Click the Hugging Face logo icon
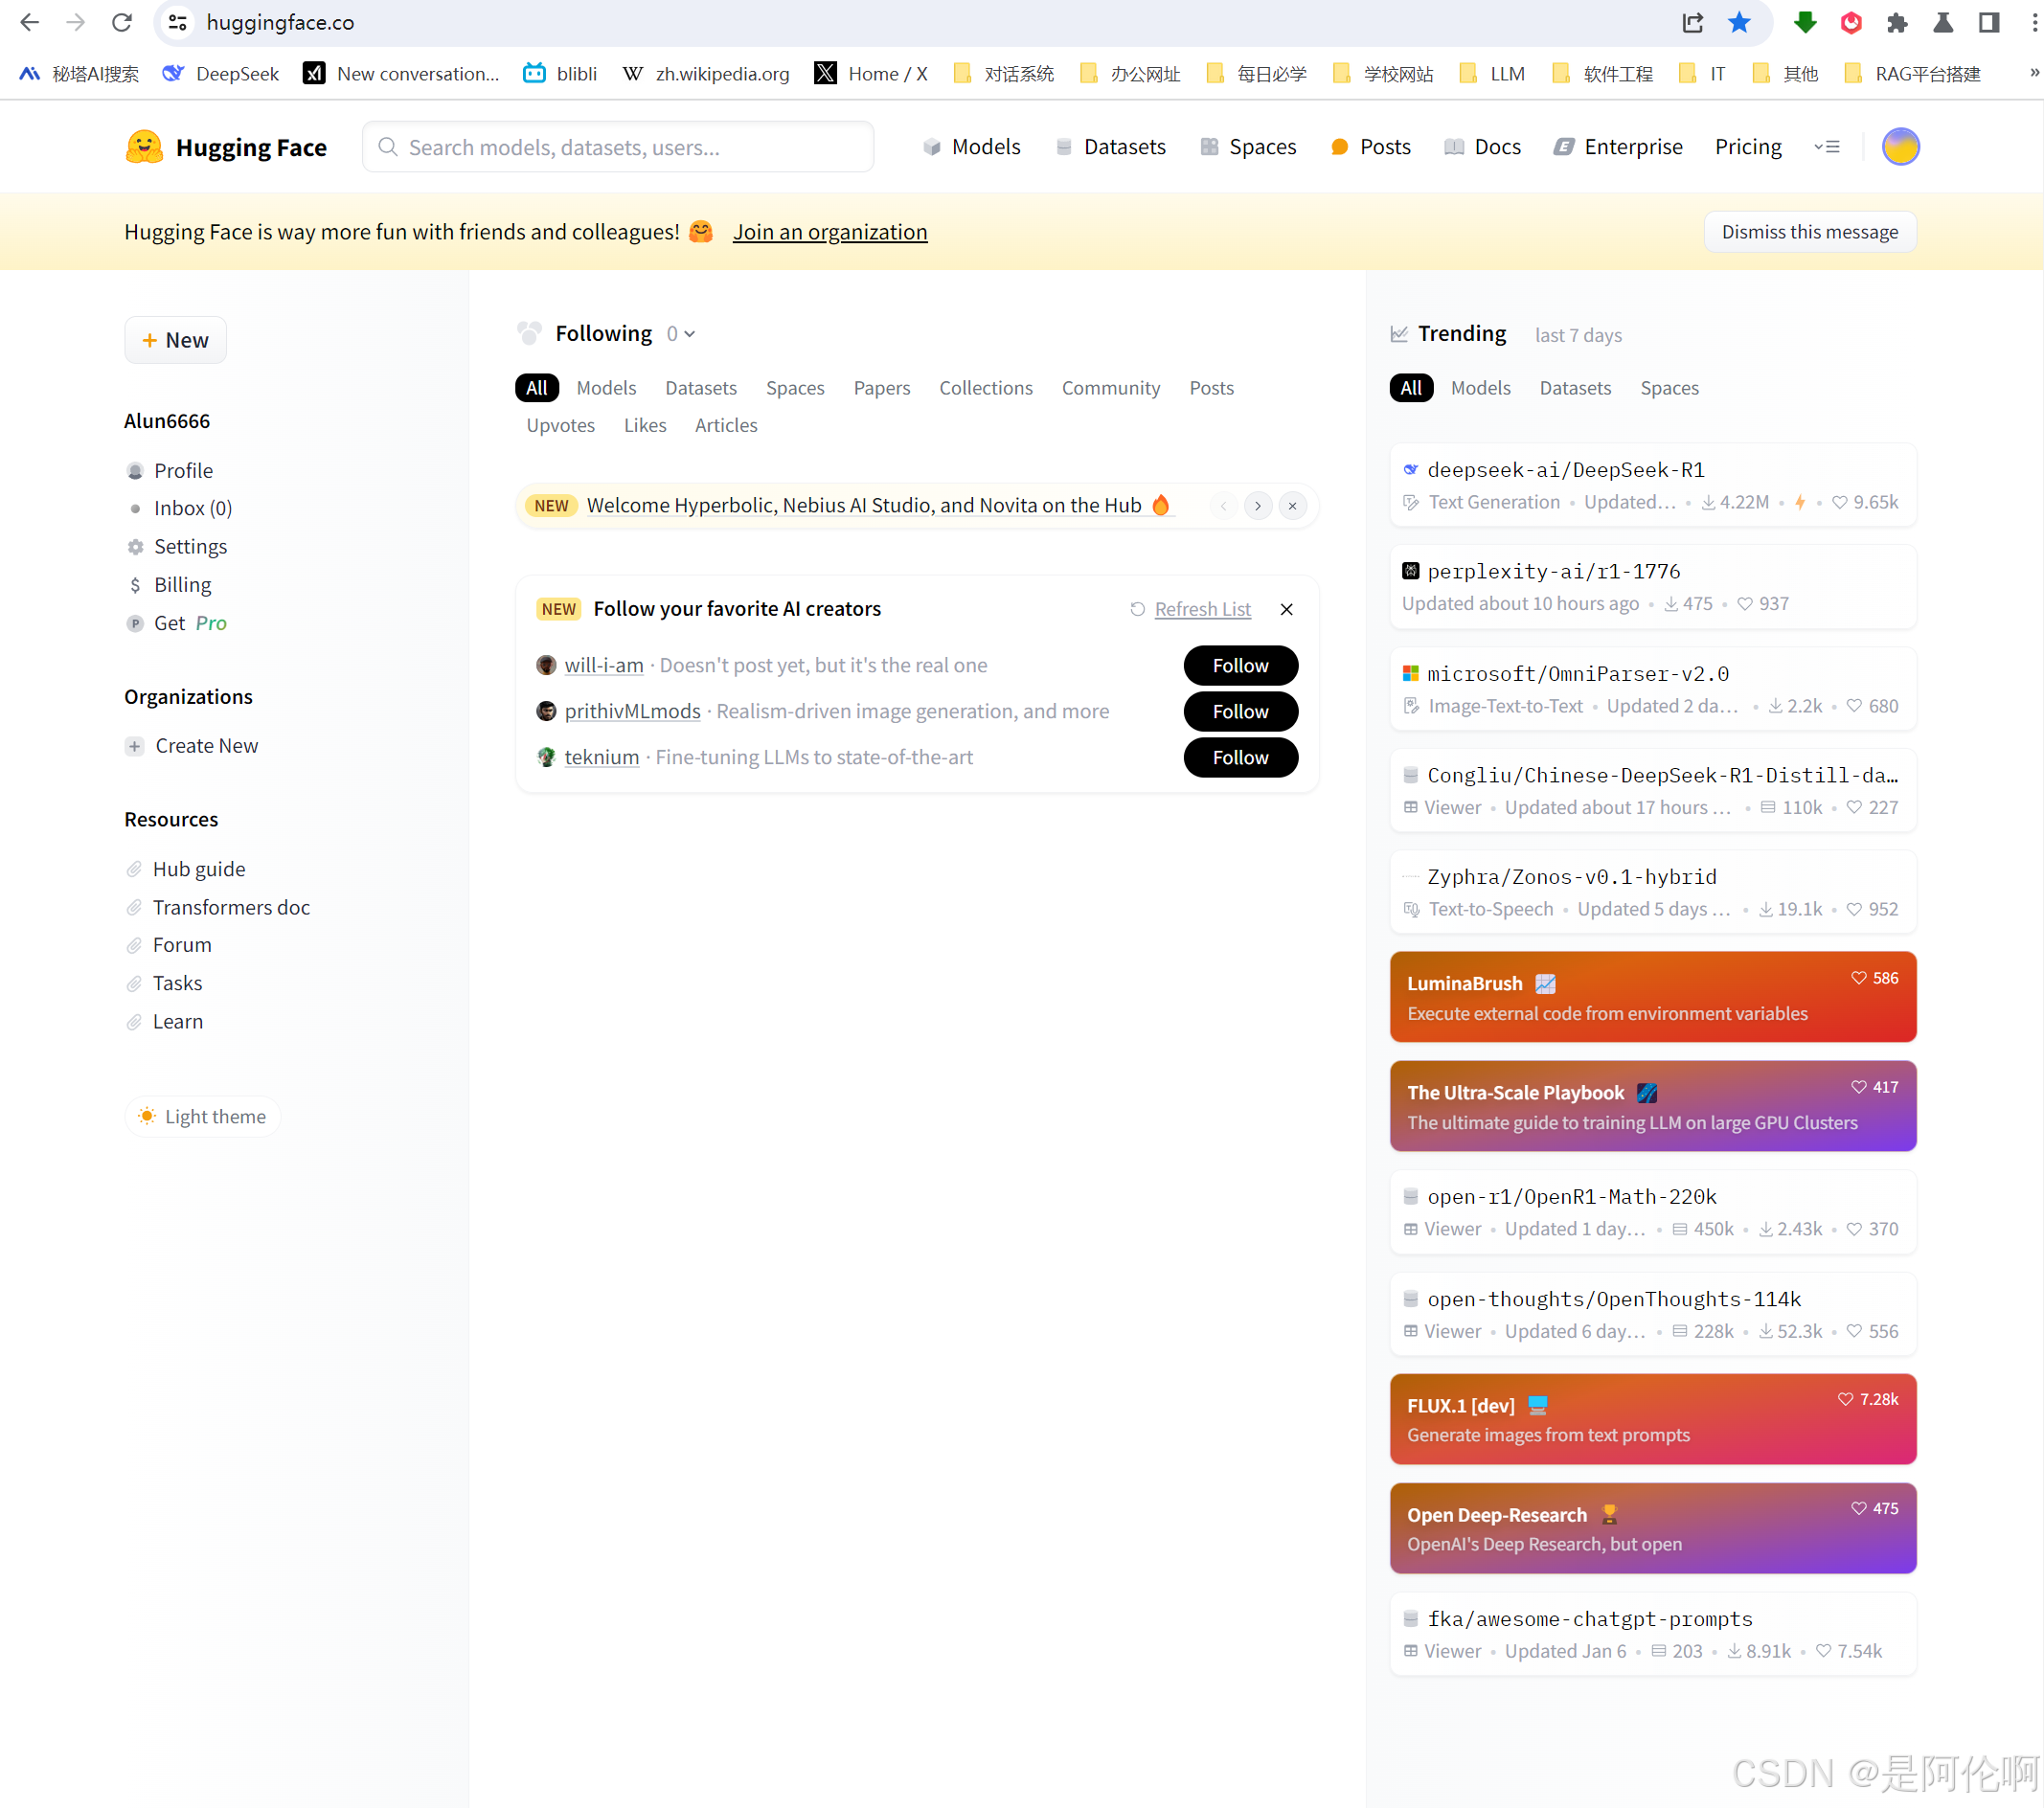The height and width of the screenshot is (1808, 2044). click(144, 147)
